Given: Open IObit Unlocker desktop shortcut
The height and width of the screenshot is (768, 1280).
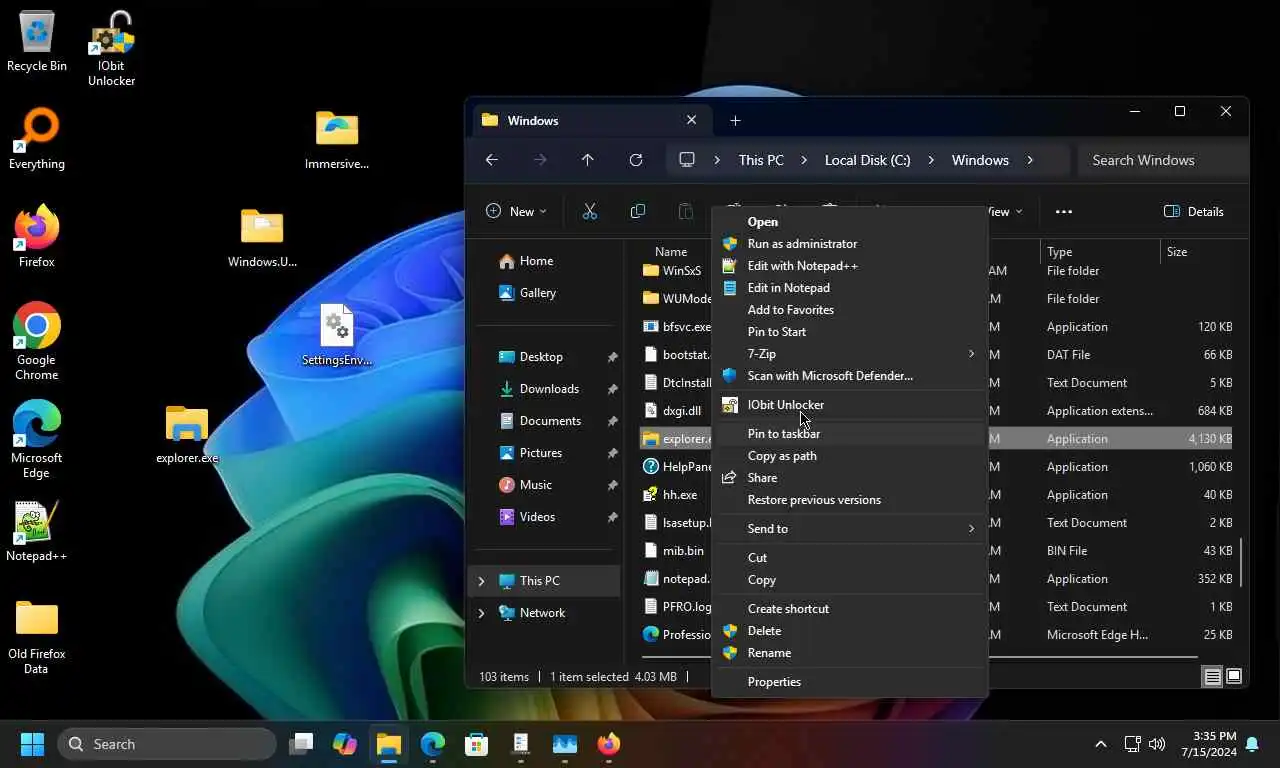Looking at the screenshot, I should tap(111, 47).
